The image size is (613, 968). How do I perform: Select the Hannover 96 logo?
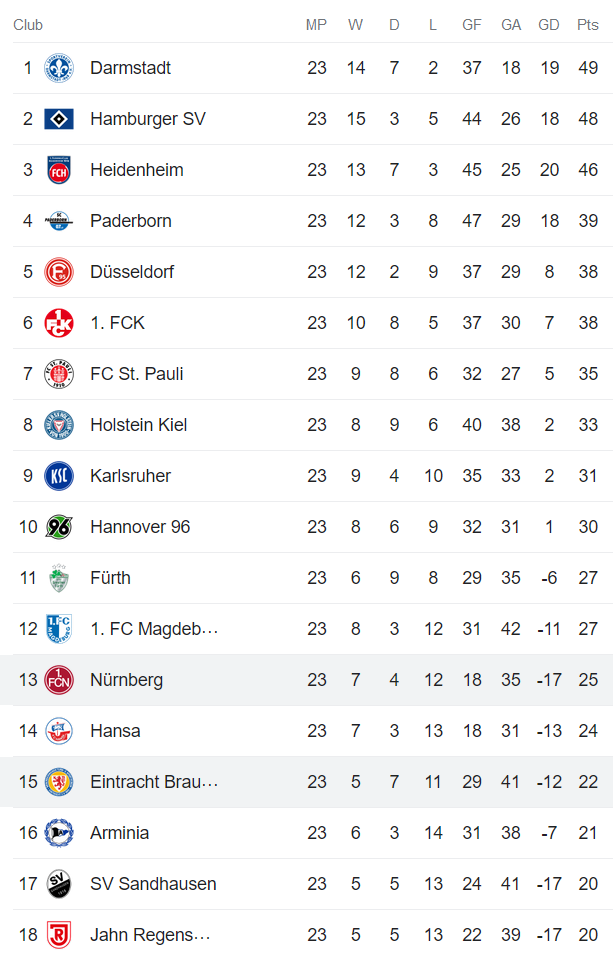click(x=59, y=527)
